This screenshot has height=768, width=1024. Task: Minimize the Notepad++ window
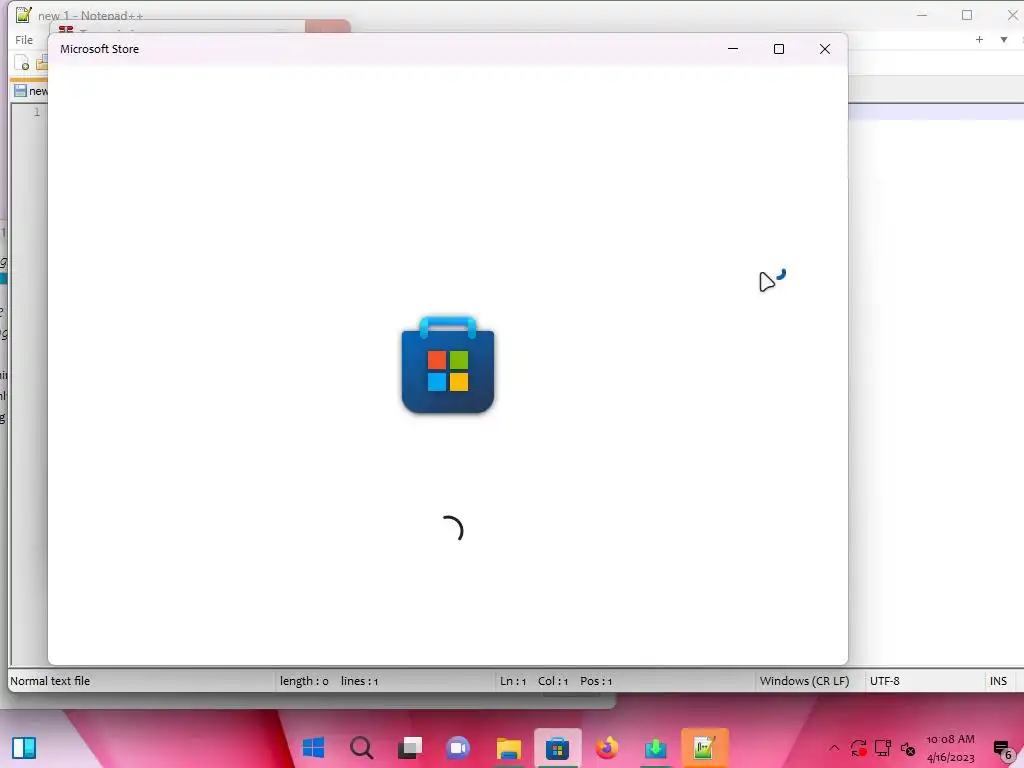coord(922,15)
